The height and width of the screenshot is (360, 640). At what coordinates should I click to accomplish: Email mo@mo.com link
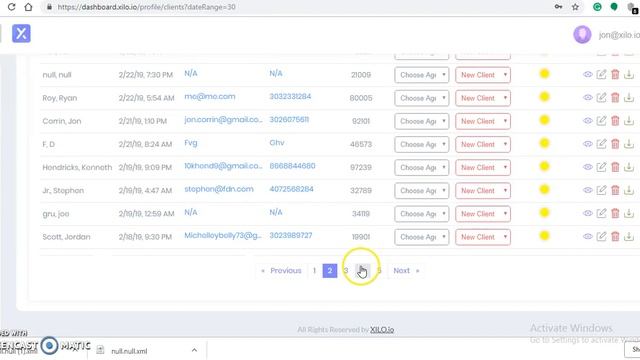pos(210,97)
